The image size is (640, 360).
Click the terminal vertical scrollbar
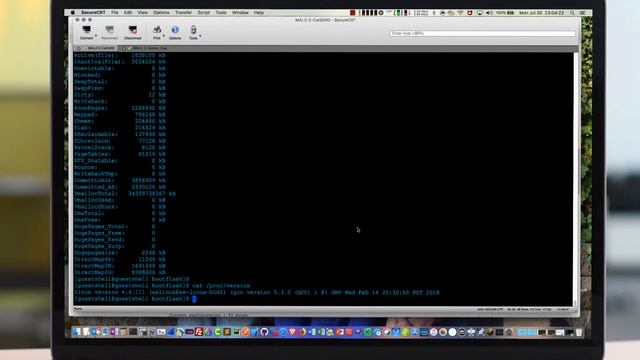576,179
